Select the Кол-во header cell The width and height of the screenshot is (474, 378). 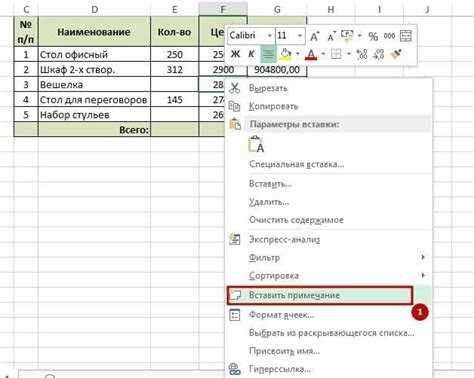[x=174, y=32]
